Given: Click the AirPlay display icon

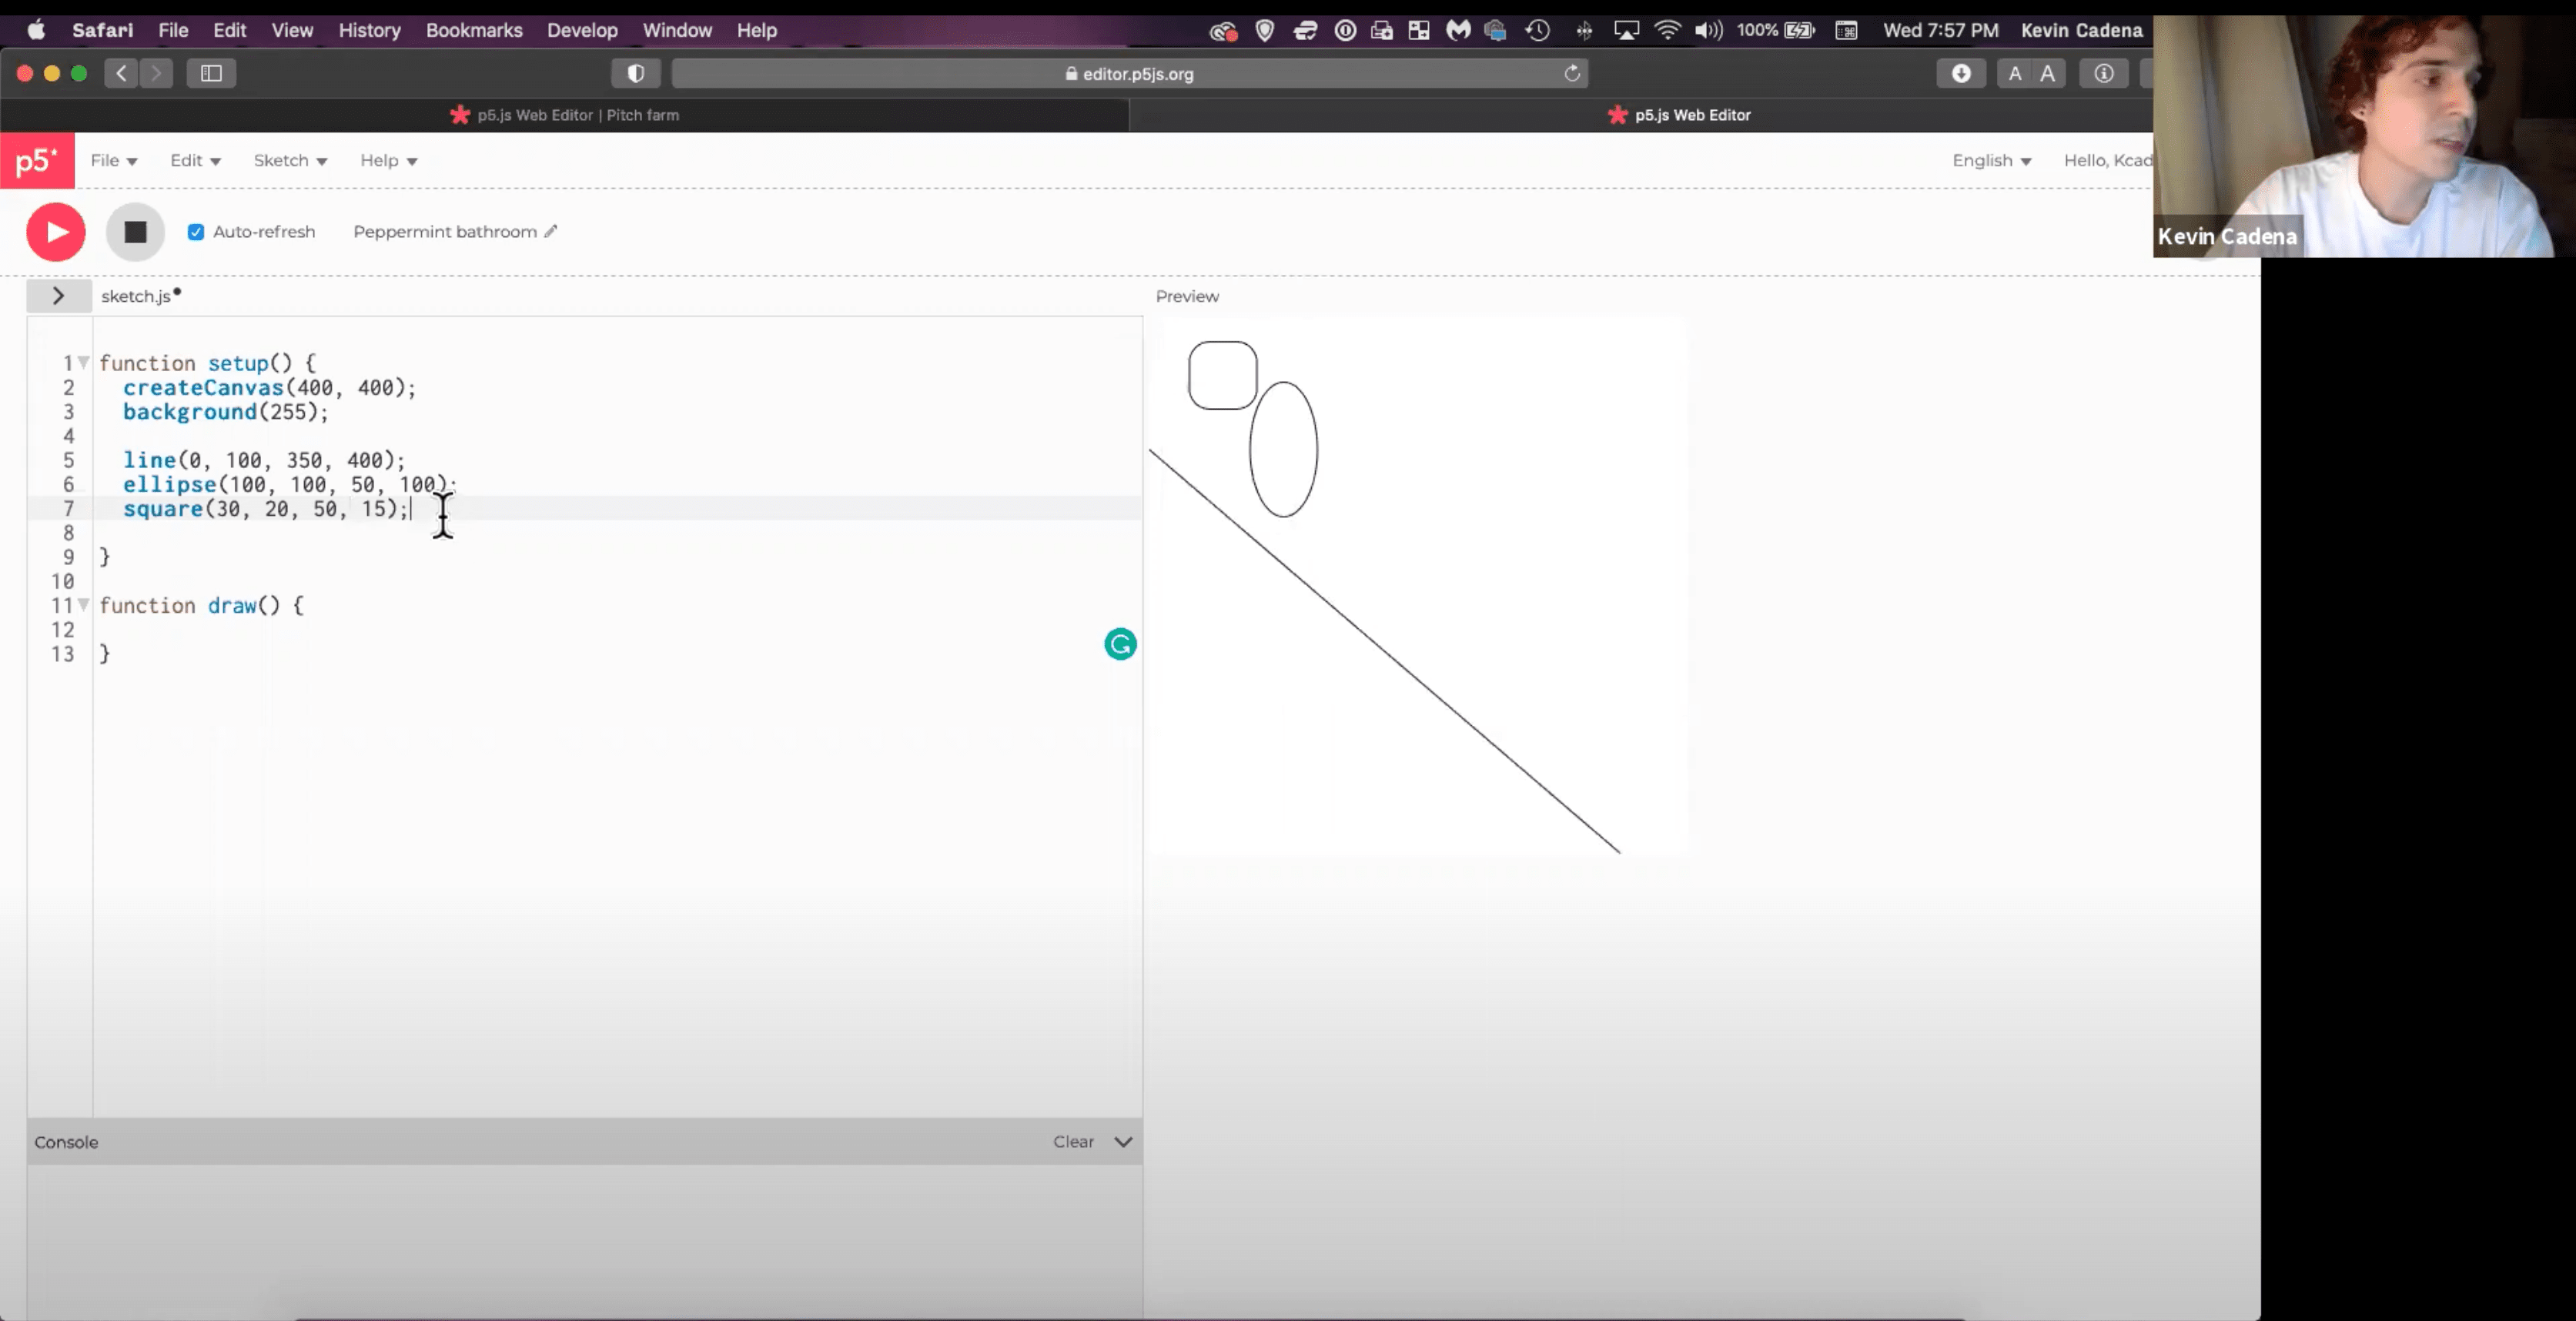Looking at the screenshot, I should point(1626,30).
